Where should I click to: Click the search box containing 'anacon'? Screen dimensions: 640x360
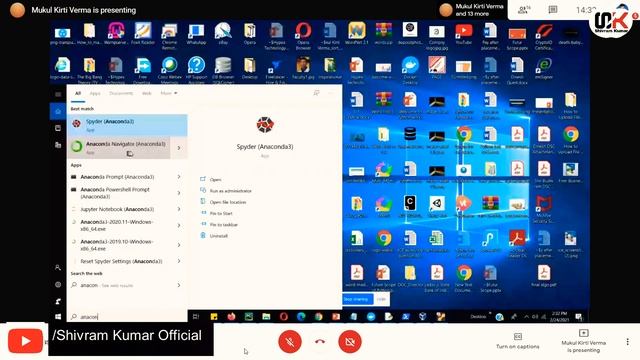127,316
